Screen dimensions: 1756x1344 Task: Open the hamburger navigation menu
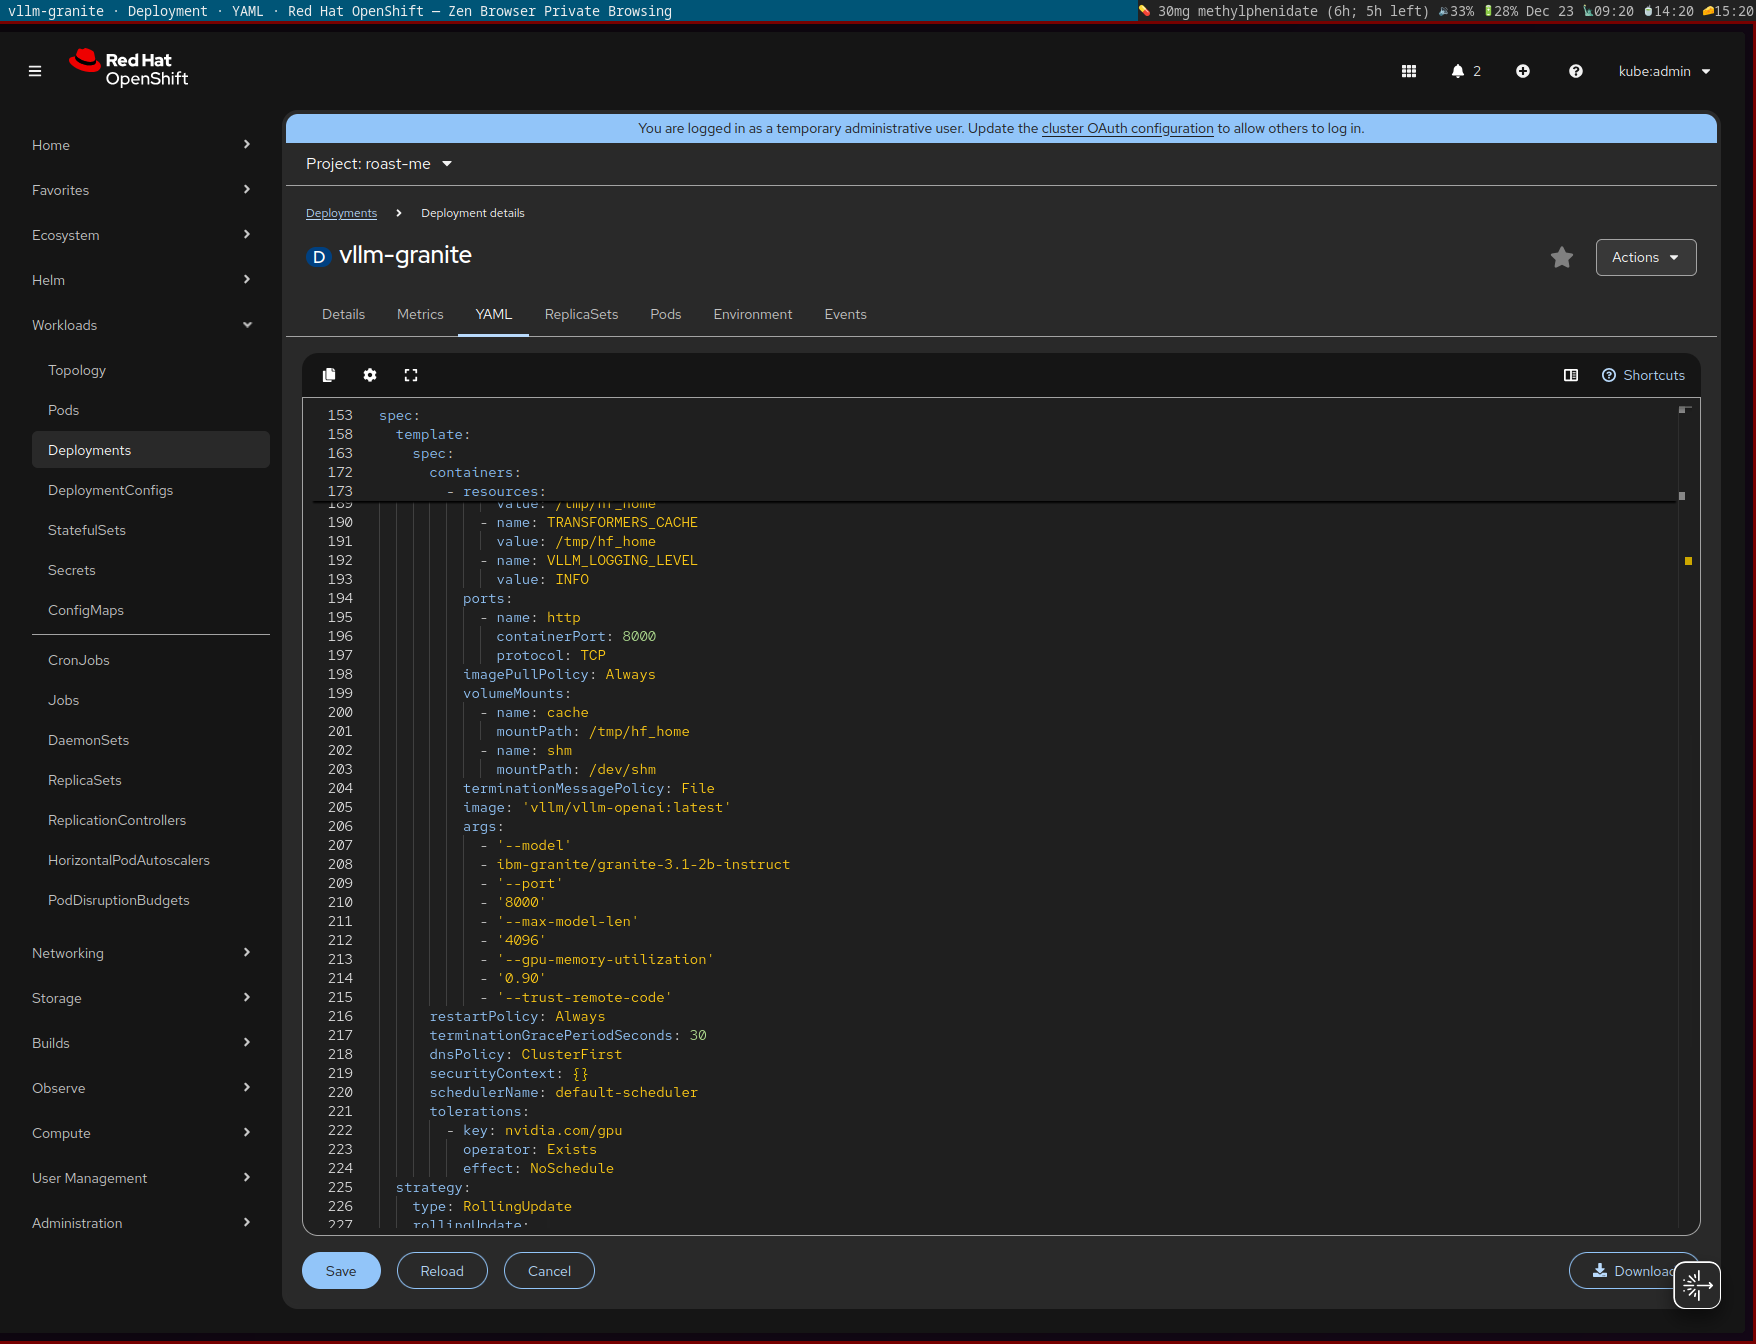(35, 71)
